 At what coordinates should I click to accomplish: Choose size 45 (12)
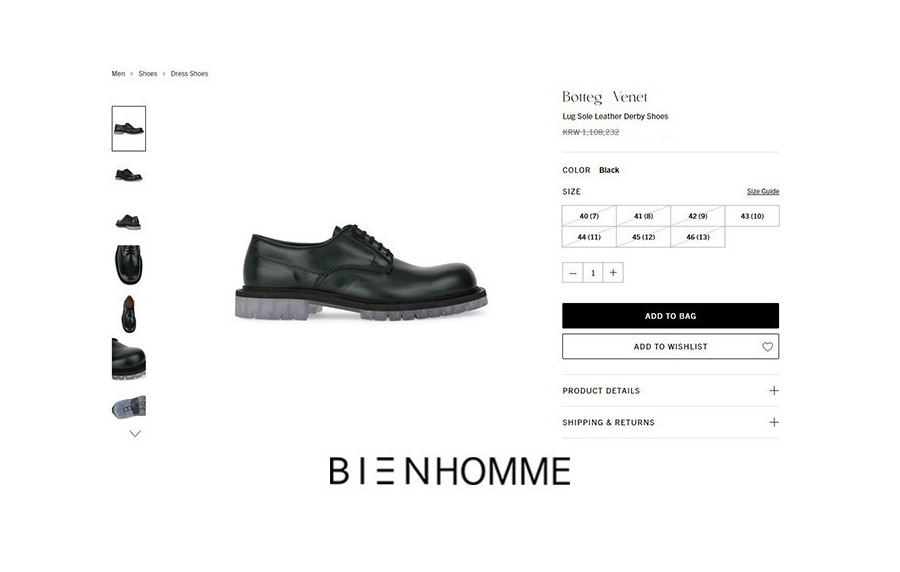[x=643, y=237]
